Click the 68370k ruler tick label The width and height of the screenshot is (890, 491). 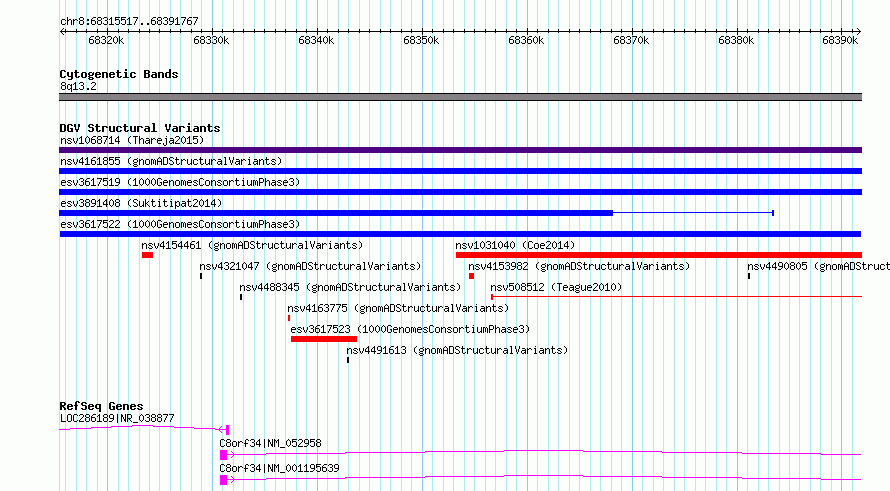(x=631, y=40)
